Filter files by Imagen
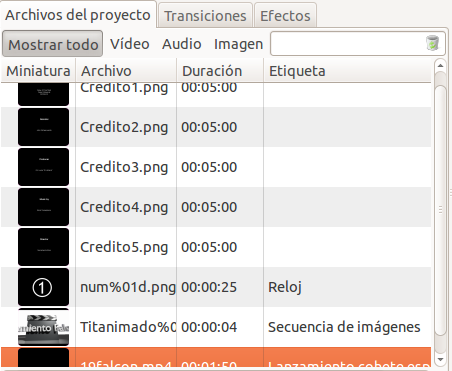 [239, 44]
